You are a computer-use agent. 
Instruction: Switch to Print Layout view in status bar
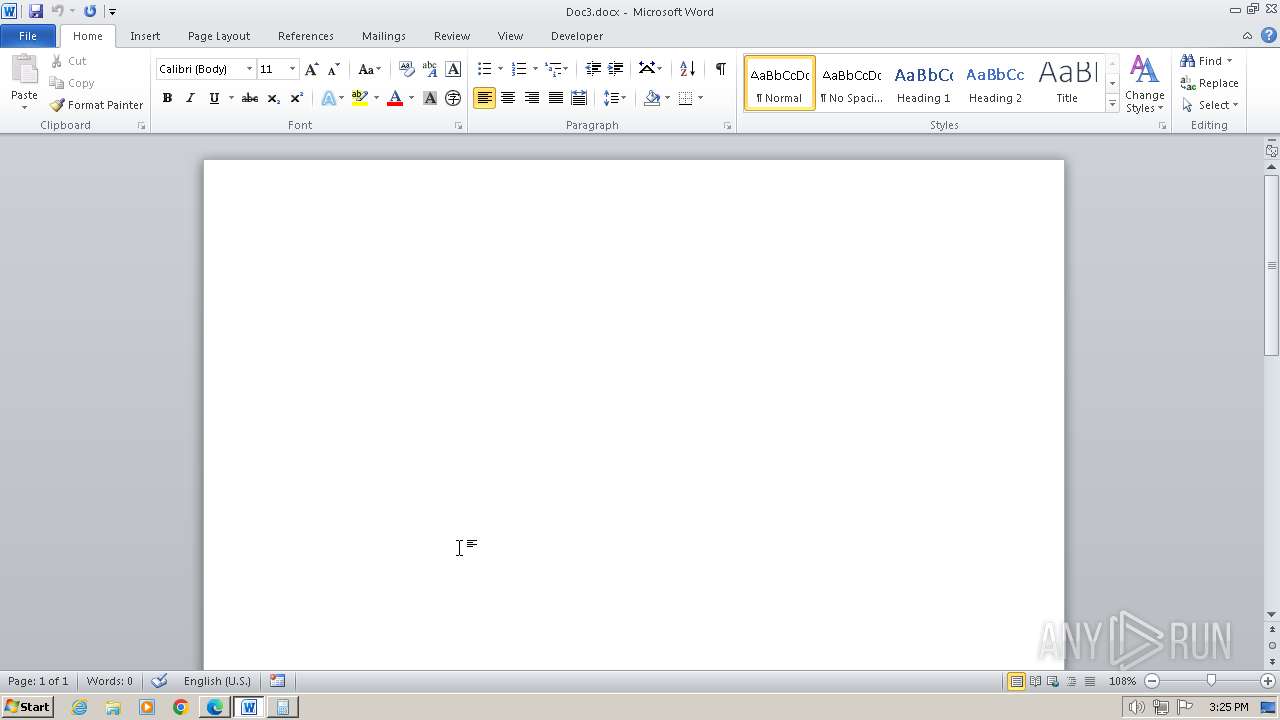pos(1016,681)
